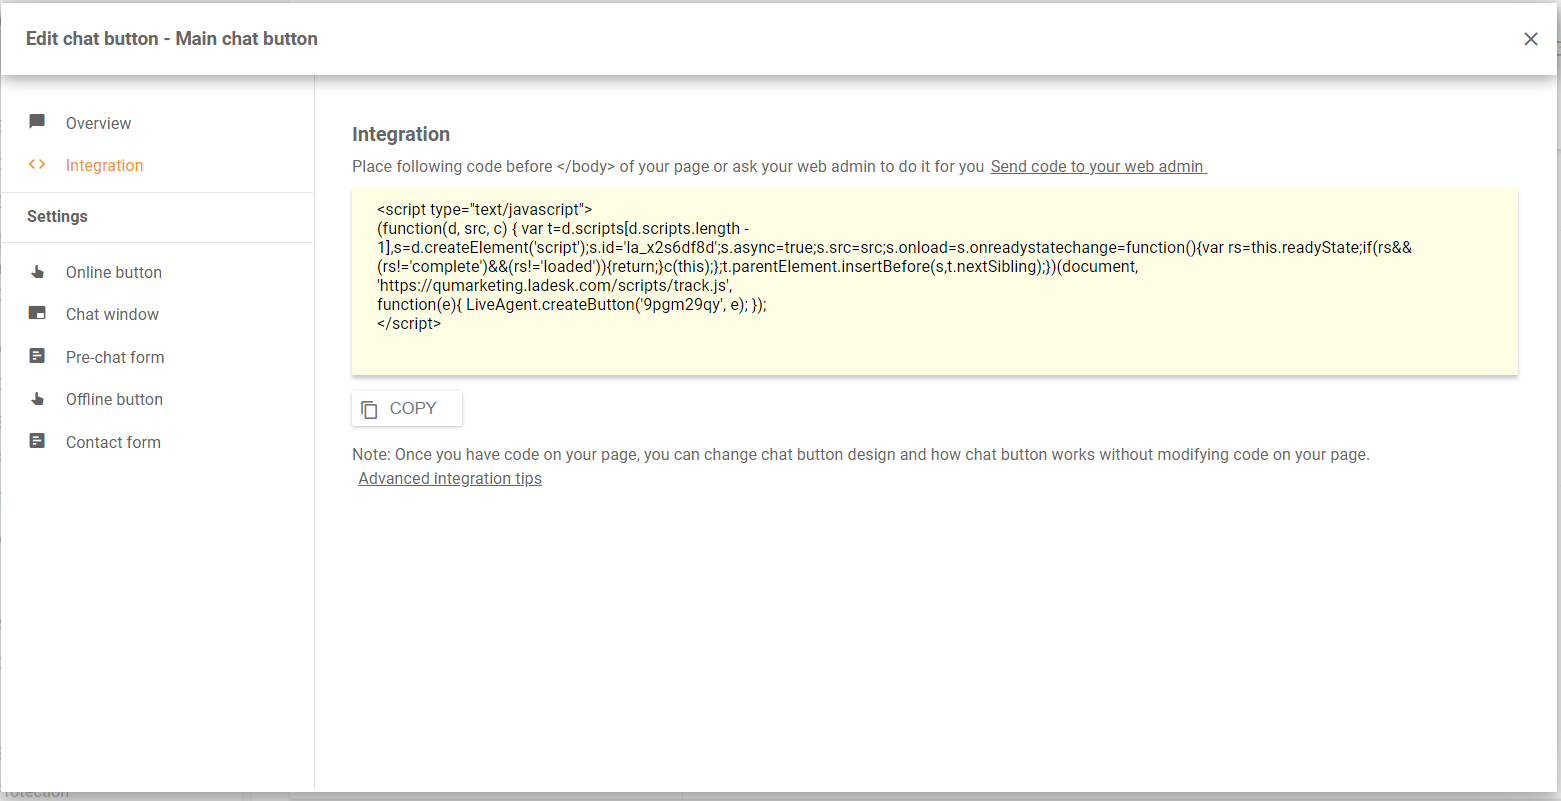
Task: Go to Contact form settings
Action: pos(113,442)
